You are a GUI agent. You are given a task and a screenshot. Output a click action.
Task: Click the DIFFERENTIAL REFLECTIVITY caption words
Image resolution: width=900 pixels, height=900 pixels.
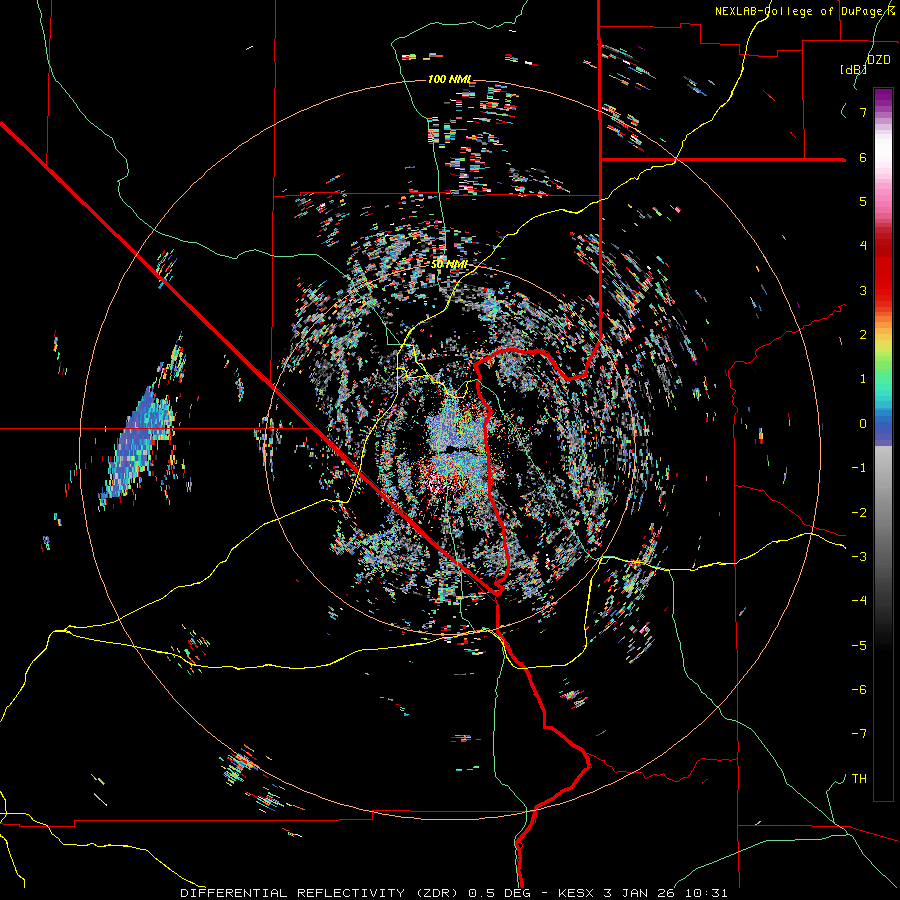pos(292,893)
